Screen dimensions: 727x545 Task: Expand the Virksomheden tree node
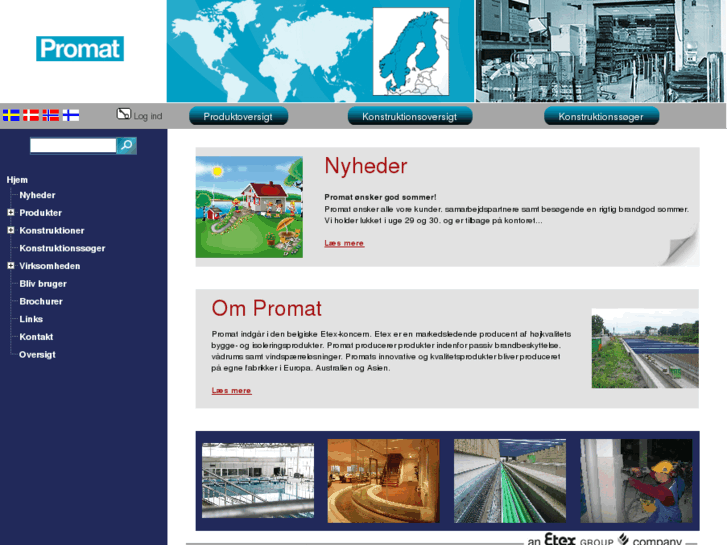tap(11, 266)
